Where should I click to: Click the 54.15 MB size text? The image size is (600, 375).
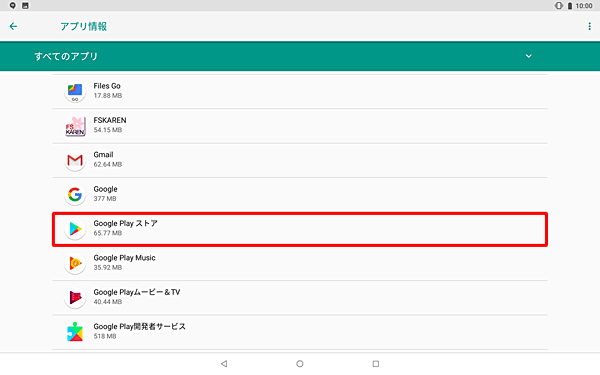pyautogui.click(x=108, y=130)
